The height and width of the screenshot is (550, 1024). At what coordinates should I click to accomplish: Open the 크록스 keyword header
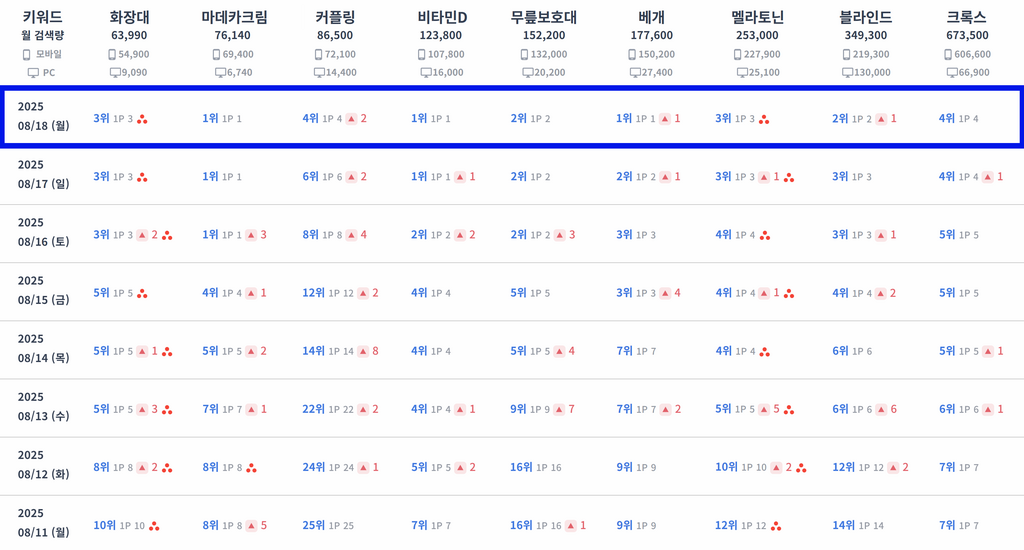[967, 17]
